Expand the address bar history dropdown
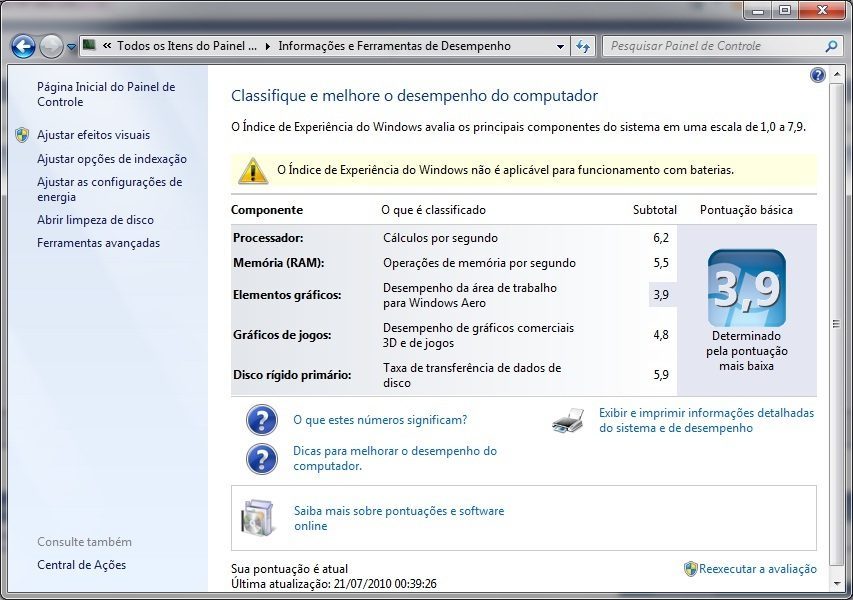The height and width of the screenshot is (600, 853). click(560, 47)
